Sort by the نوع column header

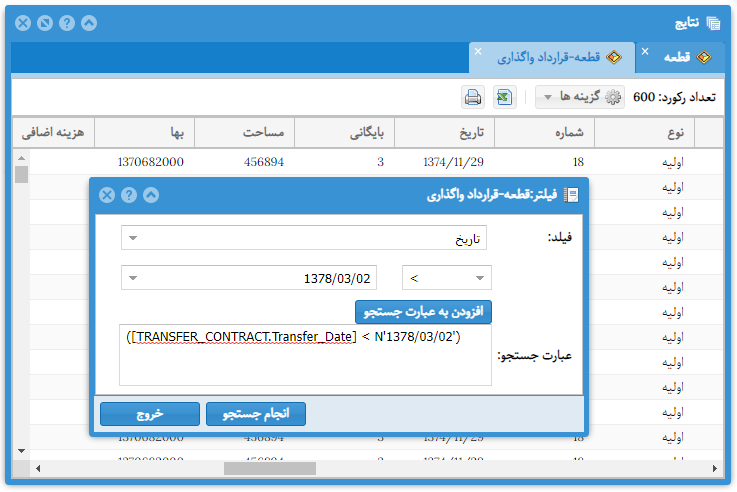tap(644, 133)
